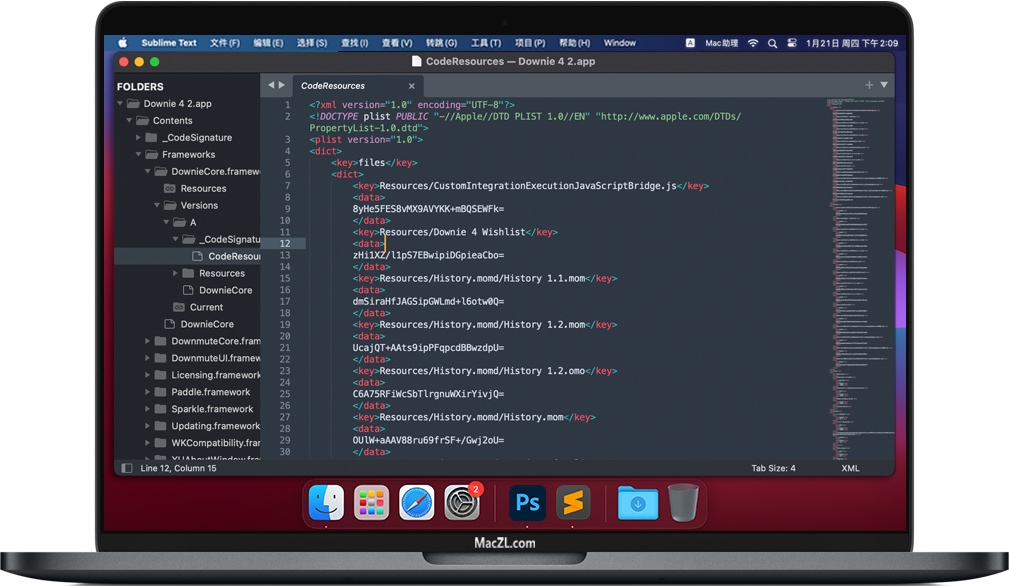
Task: Collapse the Frameworks folder
Action: (139, 154)
